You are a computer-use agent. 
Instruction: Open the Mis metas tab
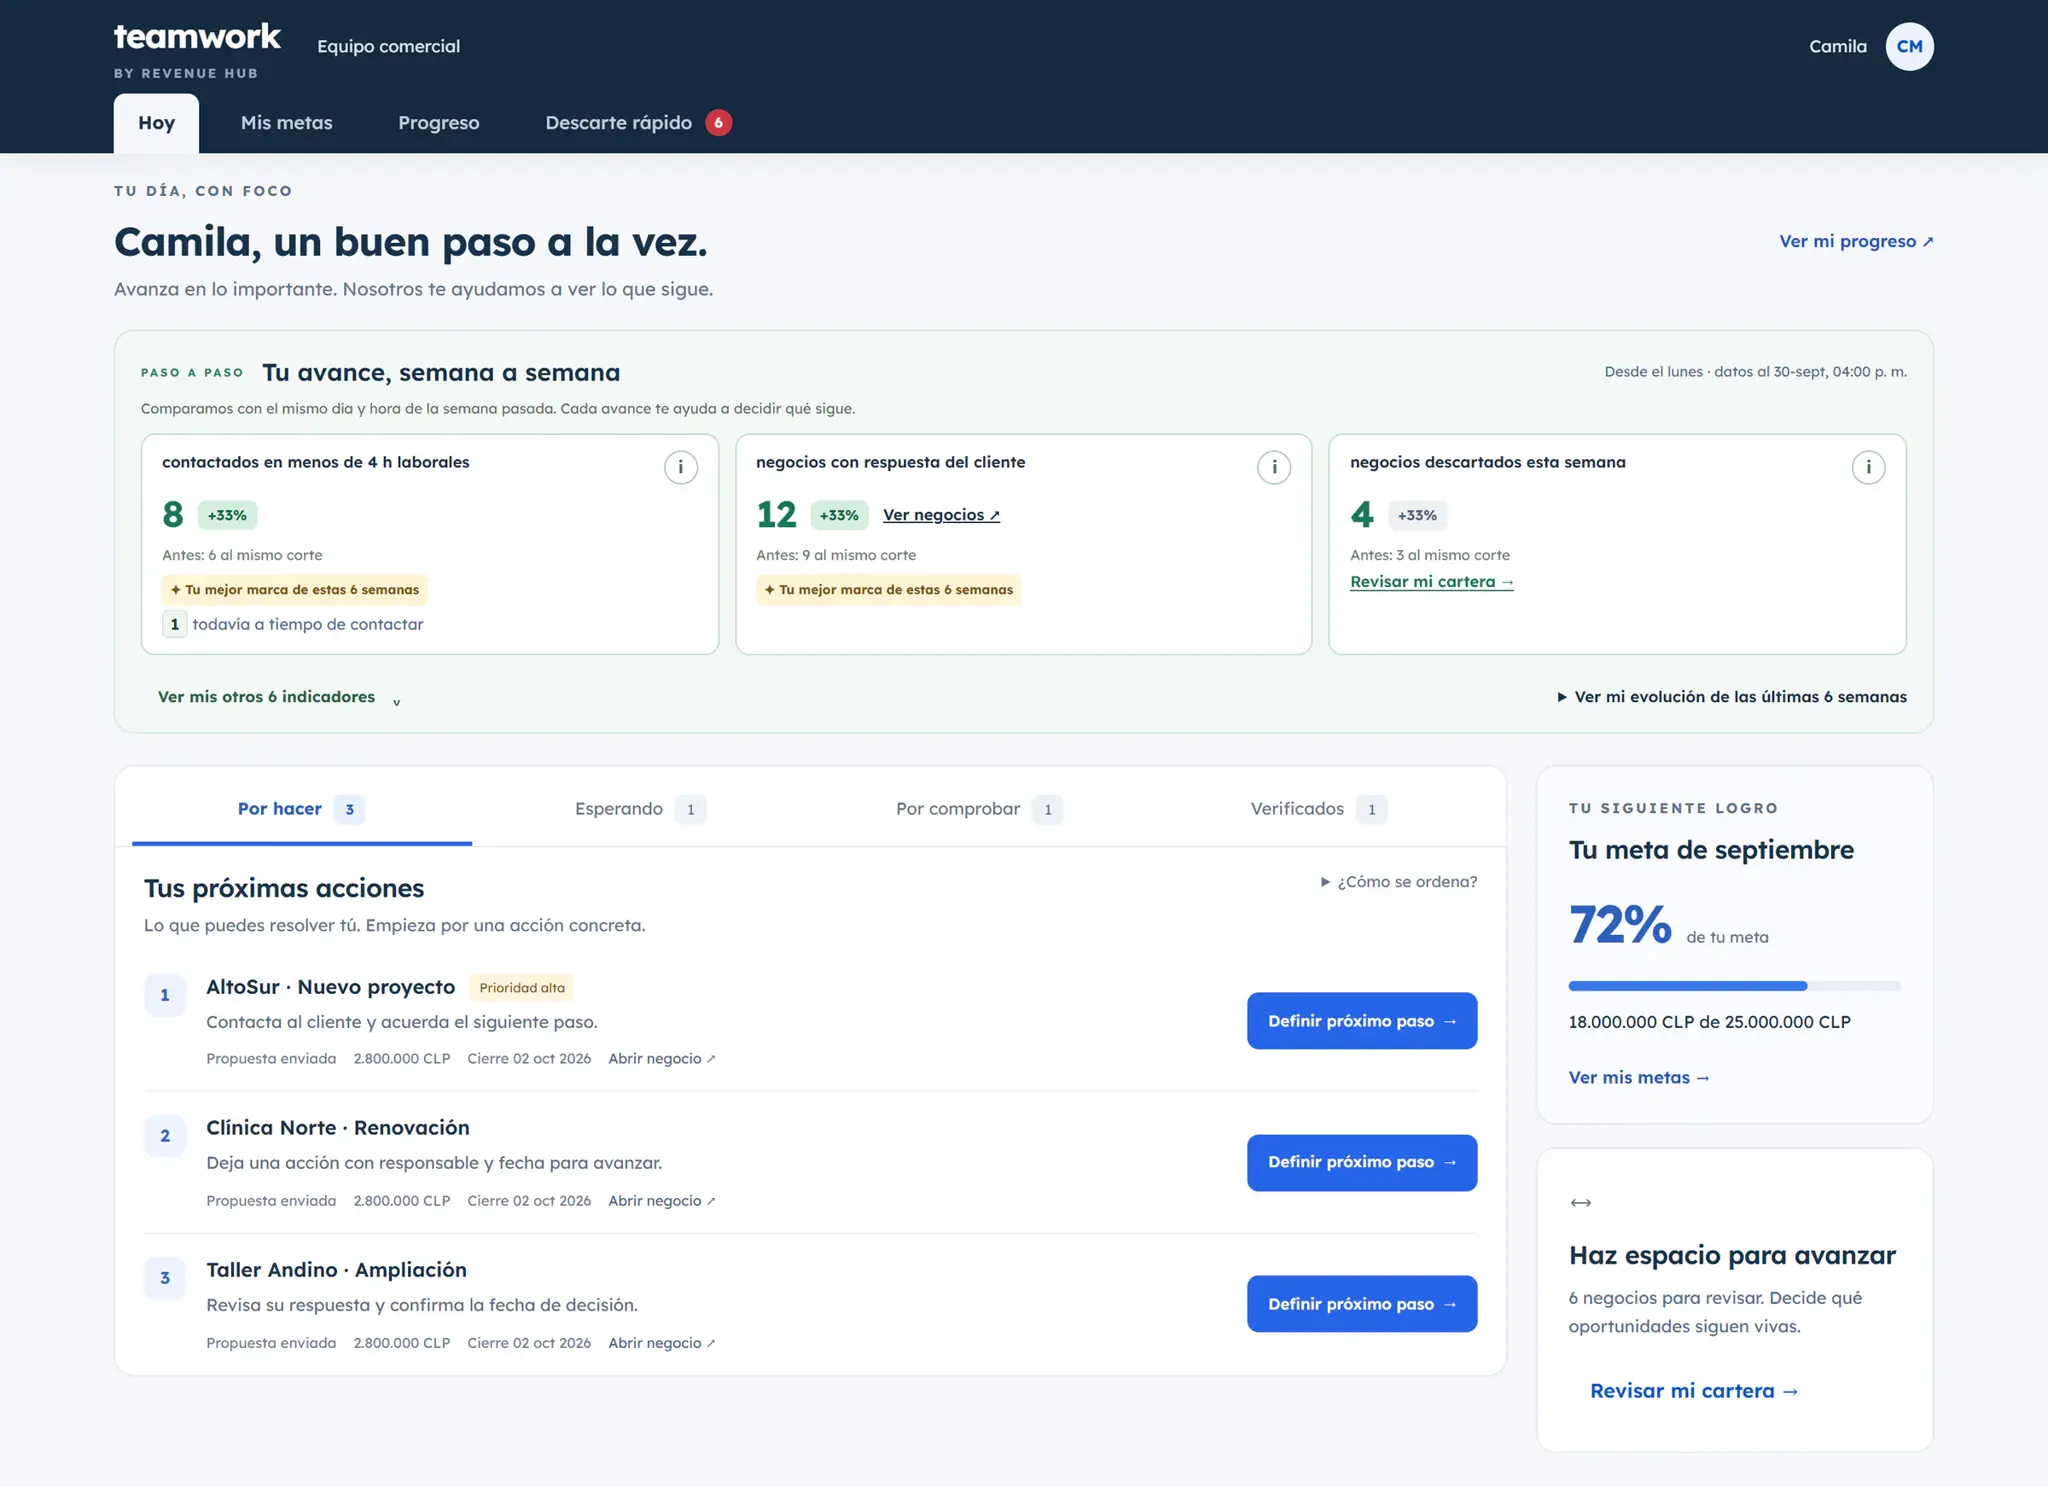tap(286, 122)
